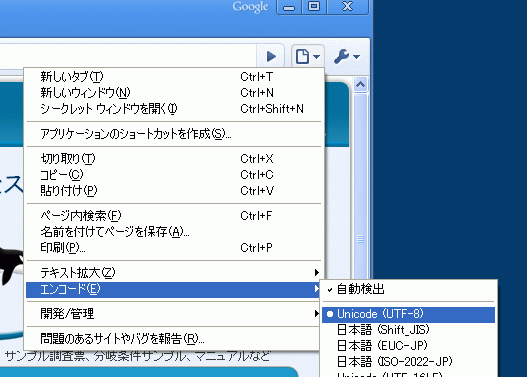Select 問題のあるサイトやバグを報告(R)

pyautogui.click(x=174, y=339)
